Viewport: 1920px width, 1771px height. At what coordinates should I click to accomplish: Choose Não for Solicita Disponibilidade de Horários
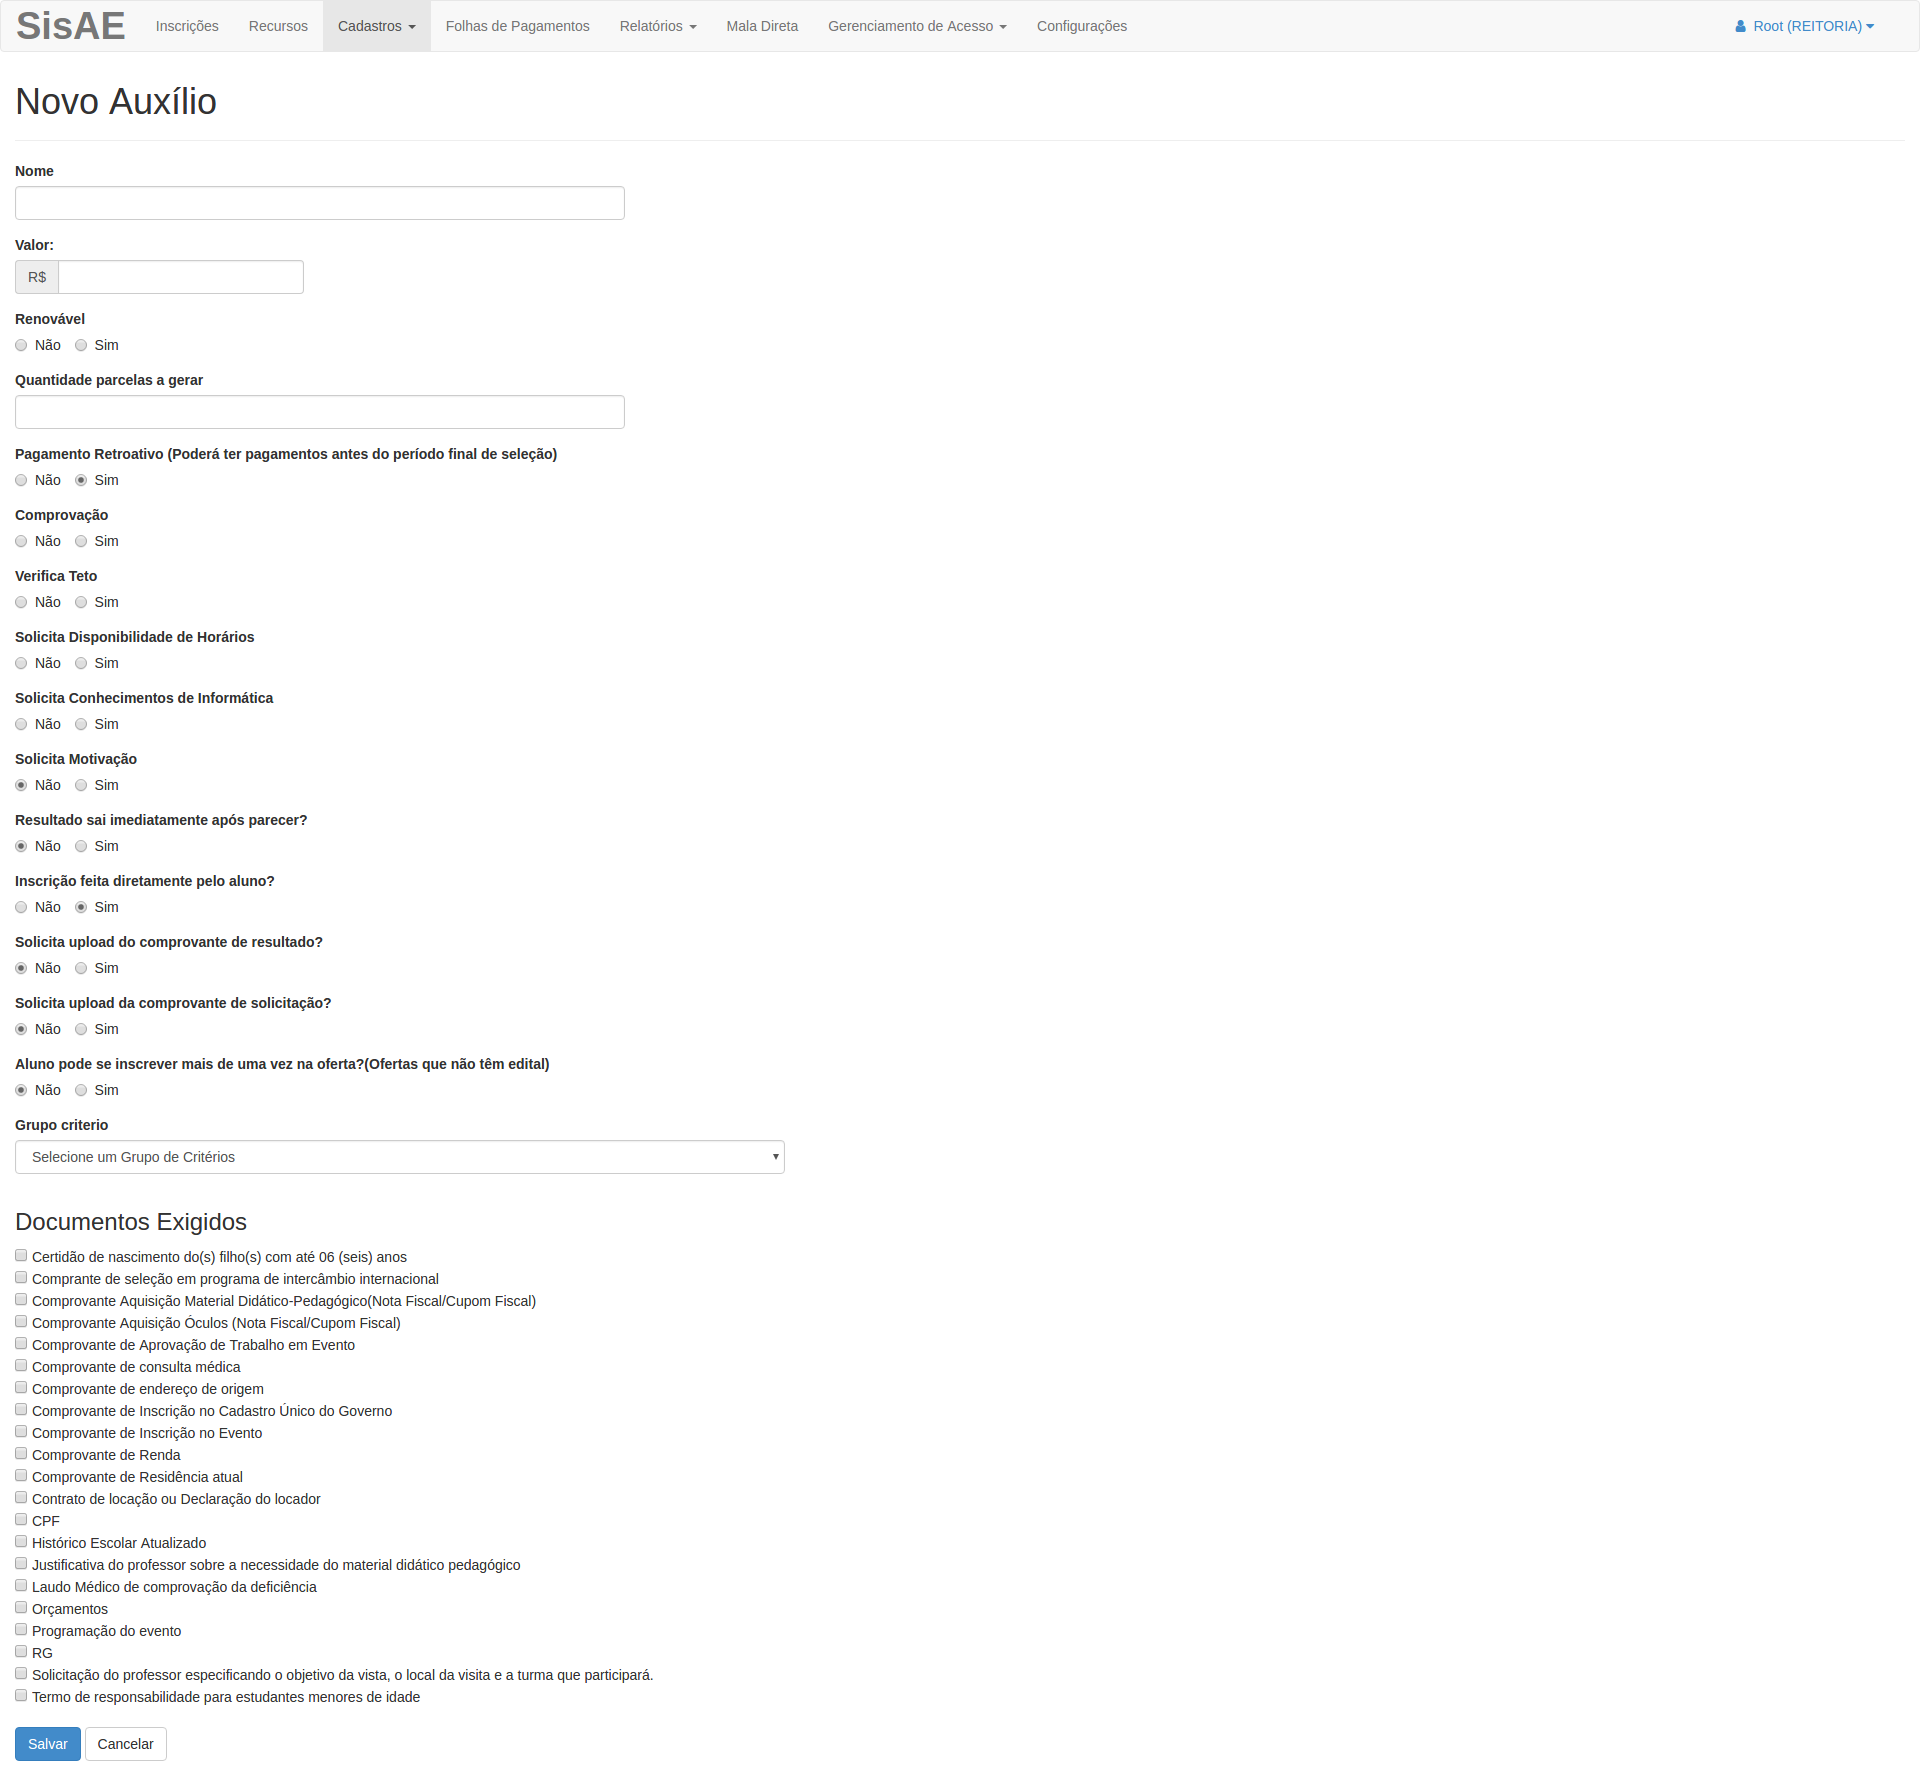(x=21, y=663)
